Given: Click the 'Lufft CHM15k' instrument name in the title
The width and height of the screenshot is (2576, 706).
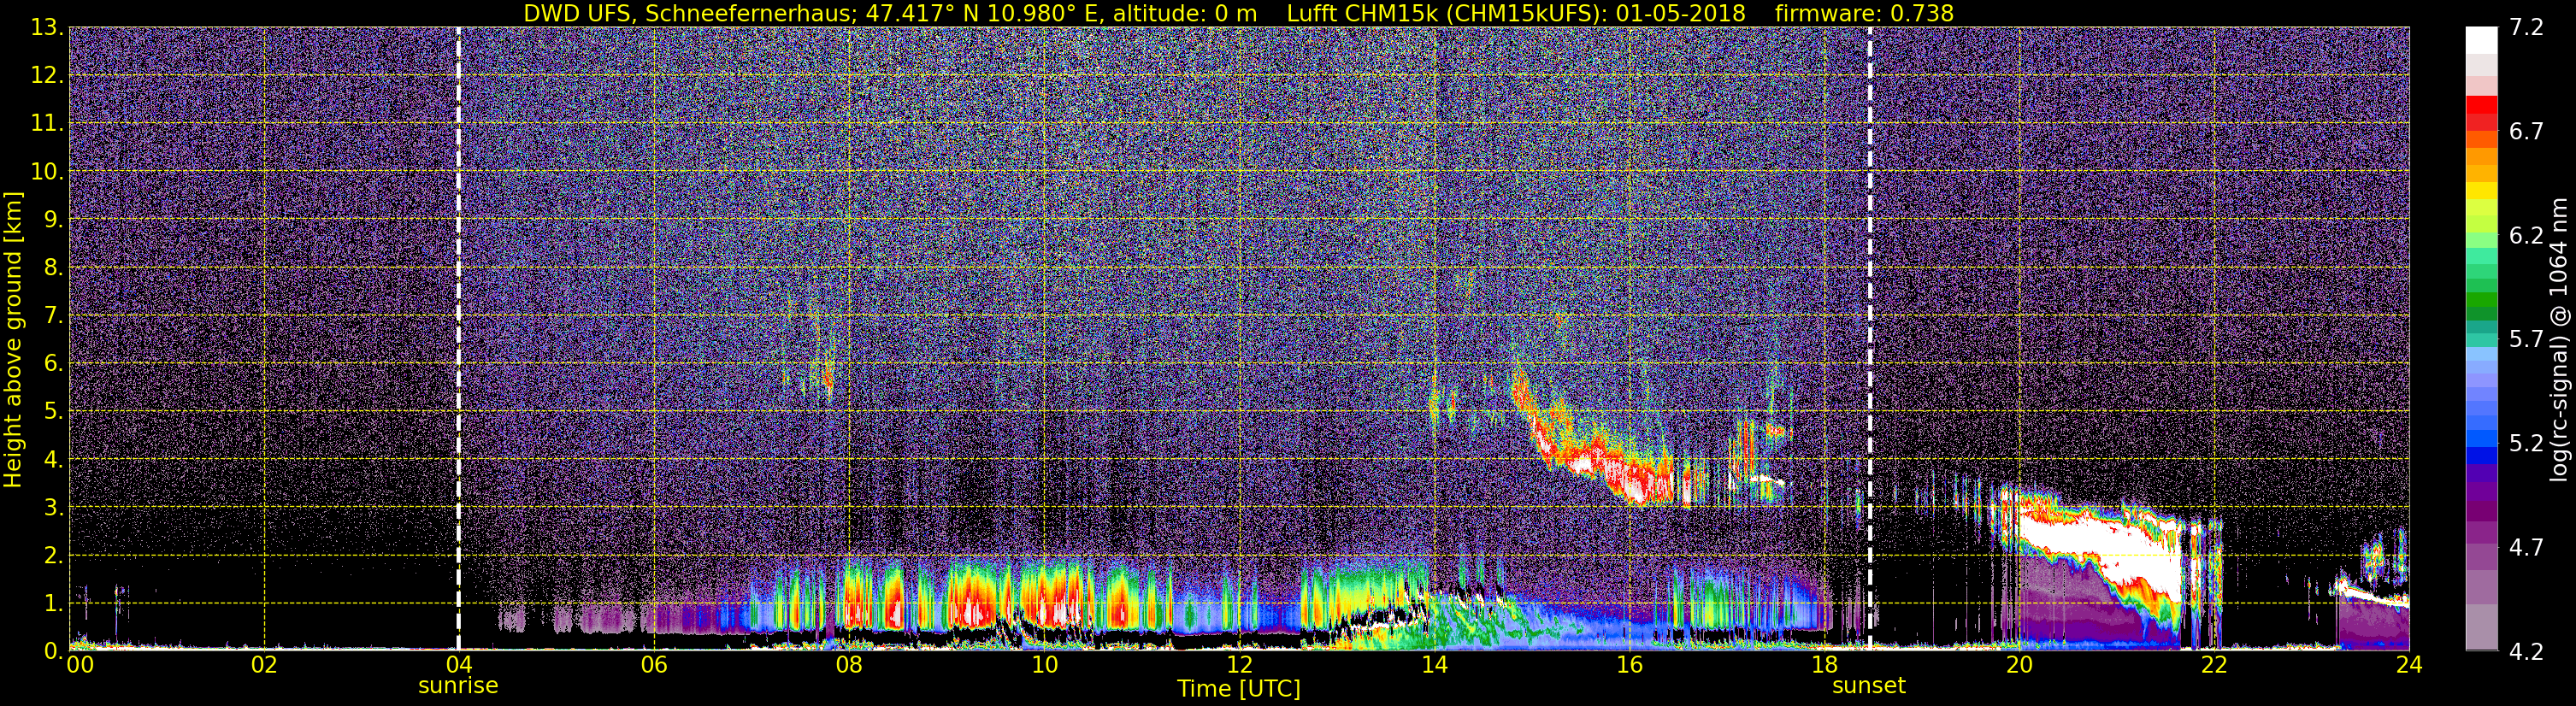Looking at the screenshot, I should (x=1364, y=13).
